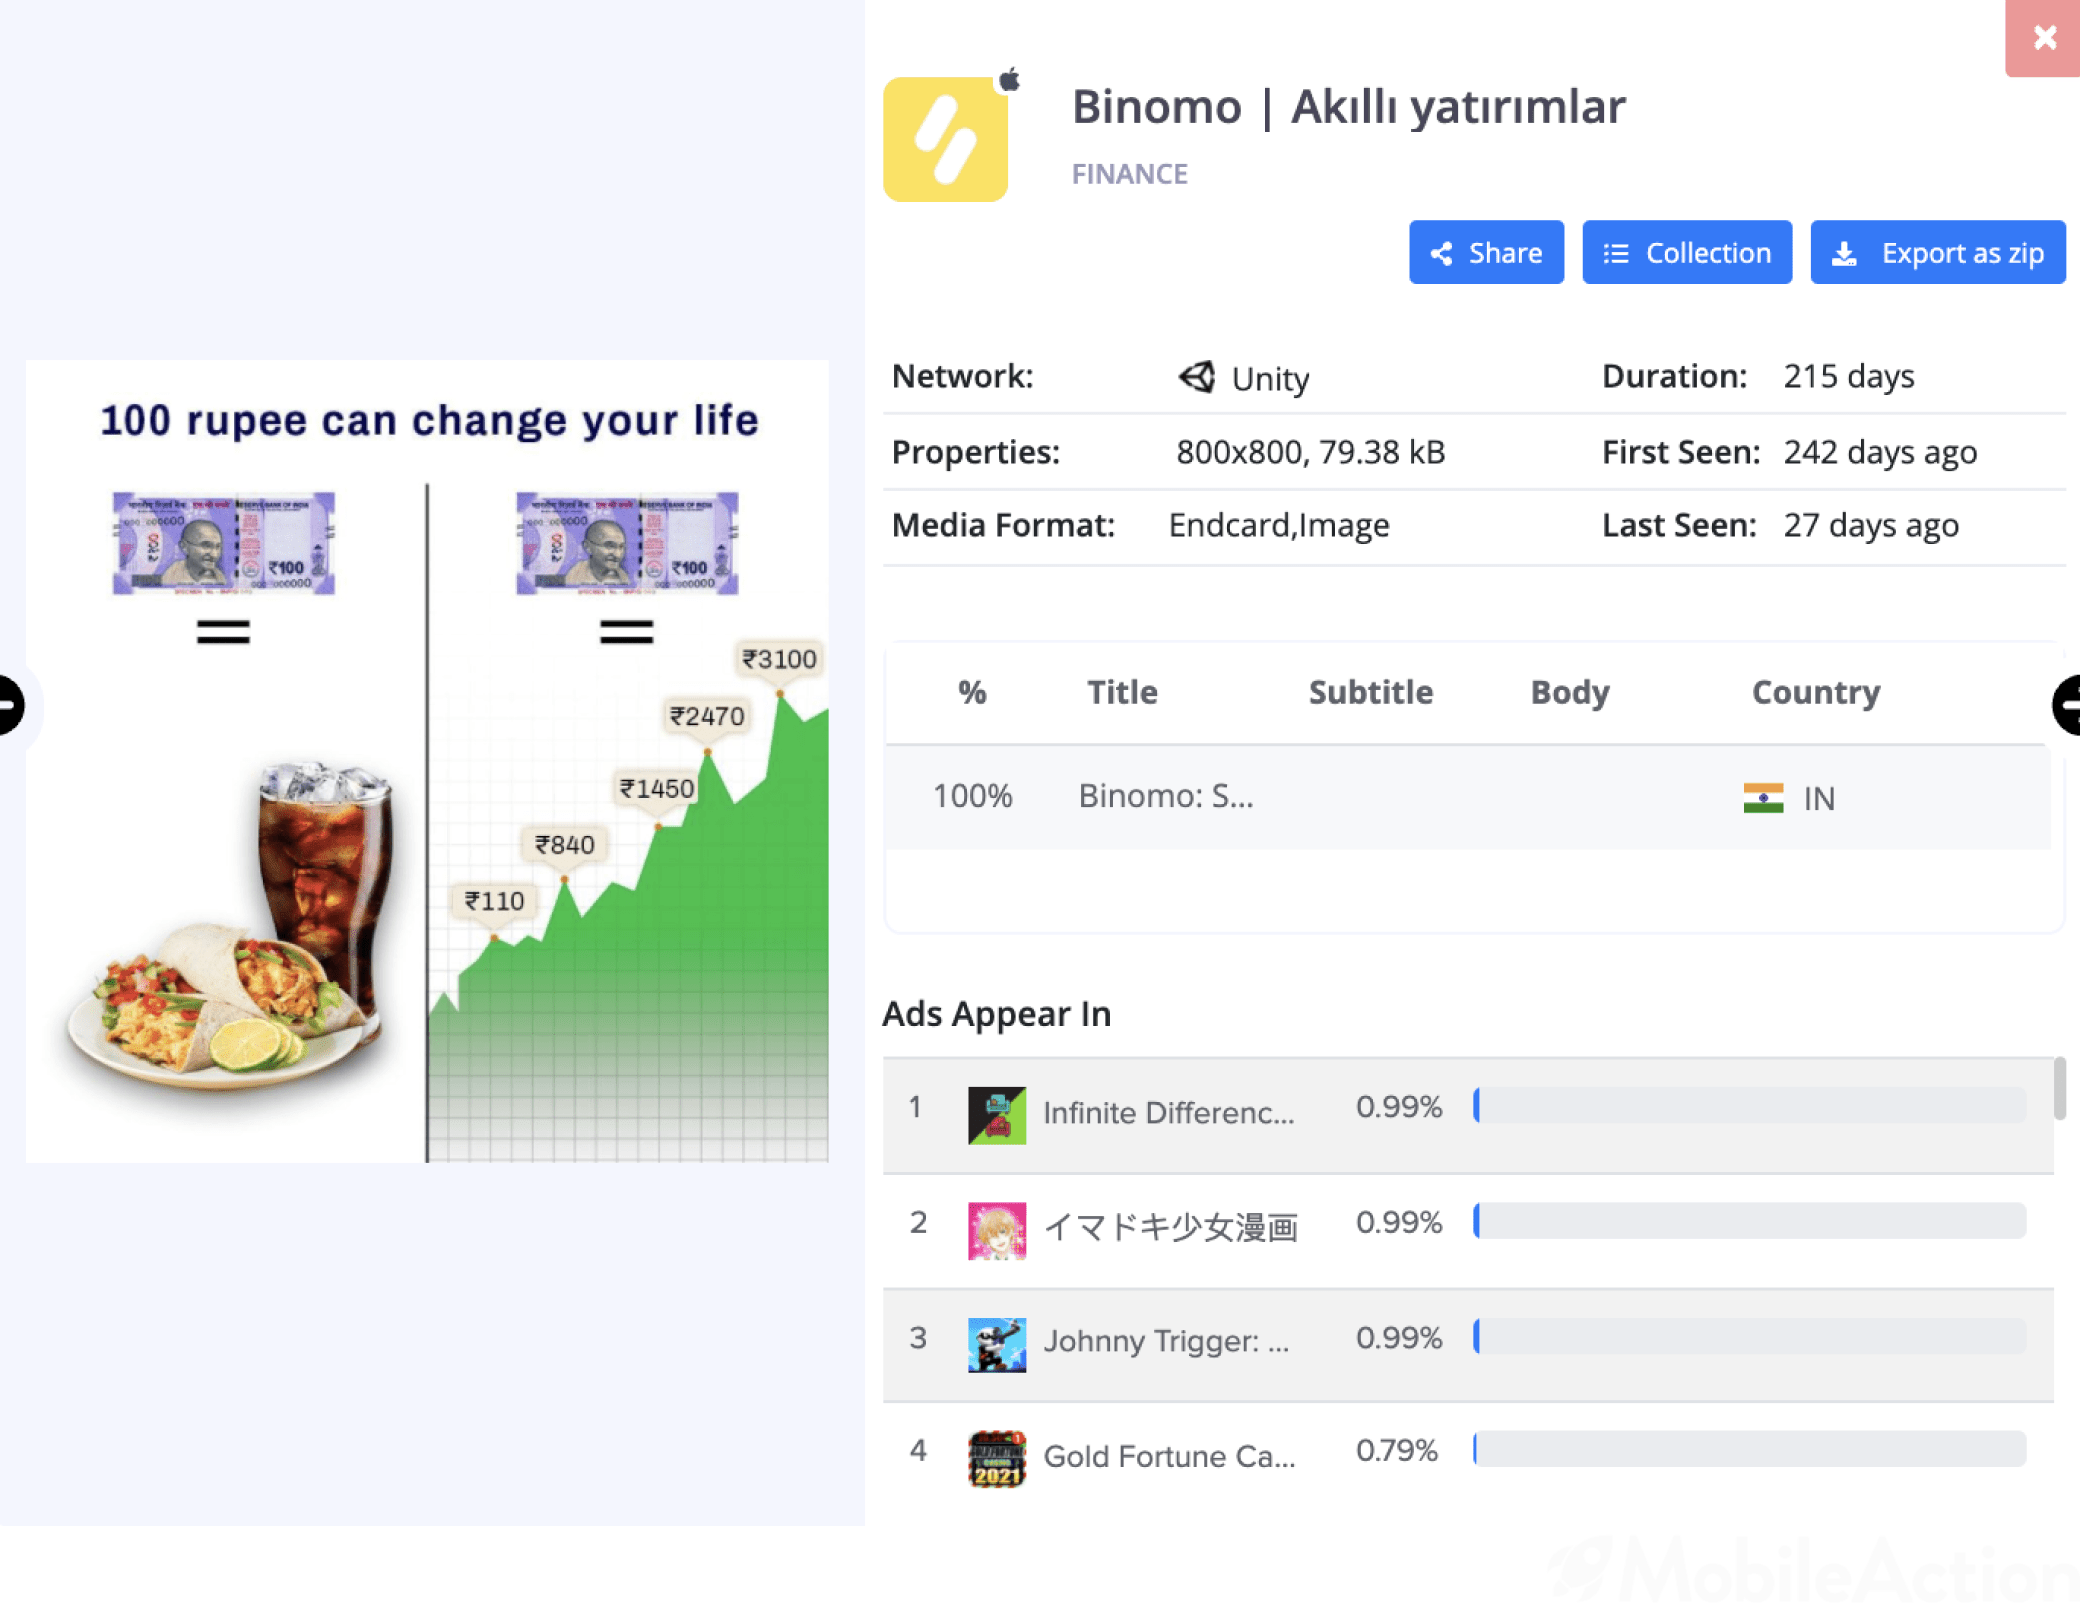This screenshot has height=1604, width=2080.
Task: Click the 'Ads Appear In' heading
Action: pos(996,1014)
